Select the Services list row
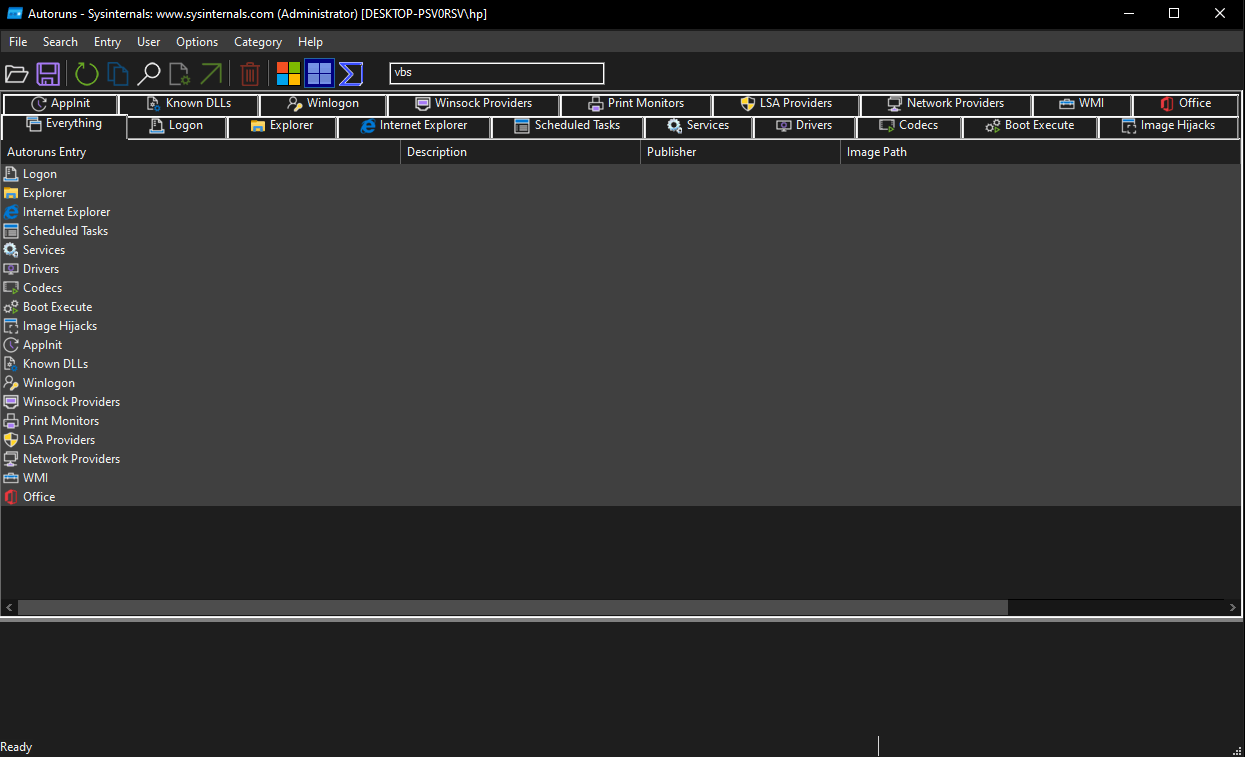Image resolution: width=1245 pixels, height=757 pixels. pyautogui.click(x=620, y=250)
